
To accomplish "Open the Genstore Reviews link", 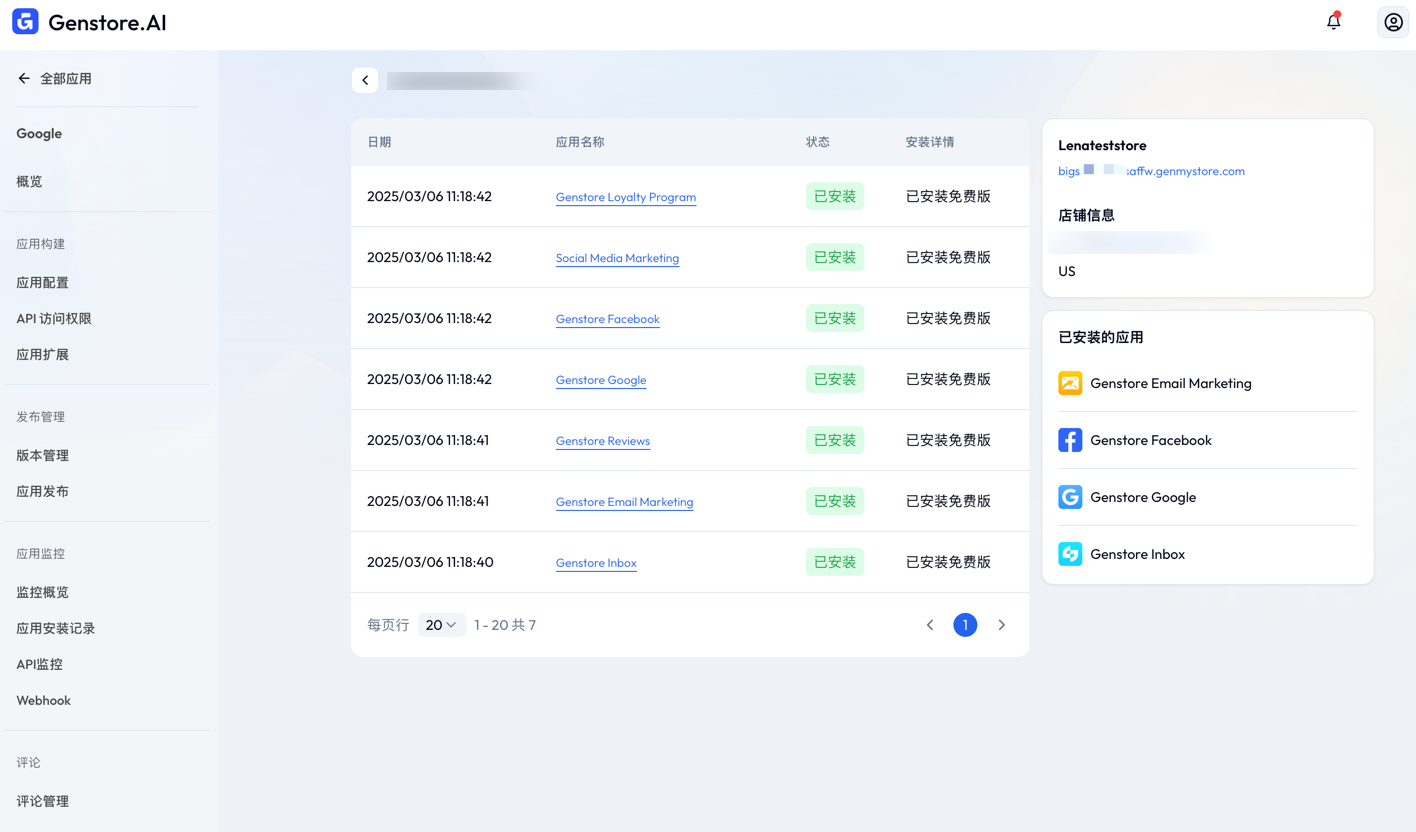I will tap(603, 441).
